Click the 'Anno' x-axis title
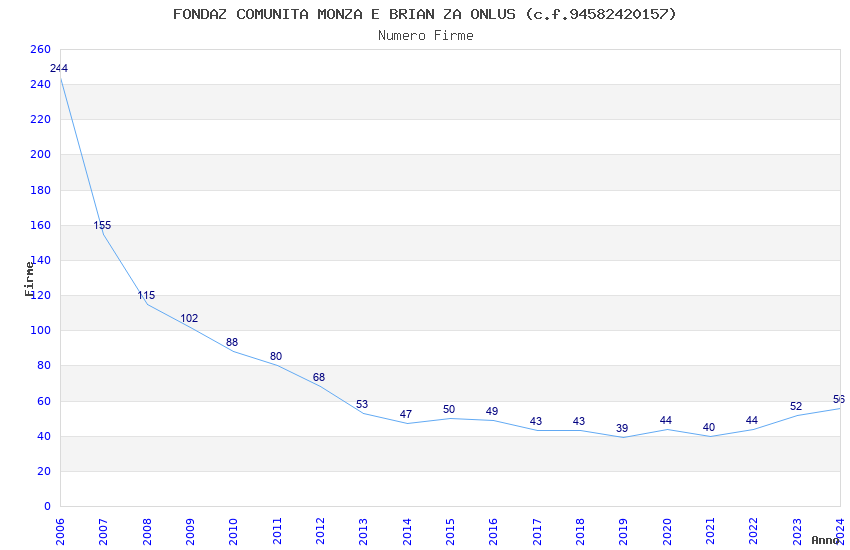The image size is (850, 550). pos(825,540)
